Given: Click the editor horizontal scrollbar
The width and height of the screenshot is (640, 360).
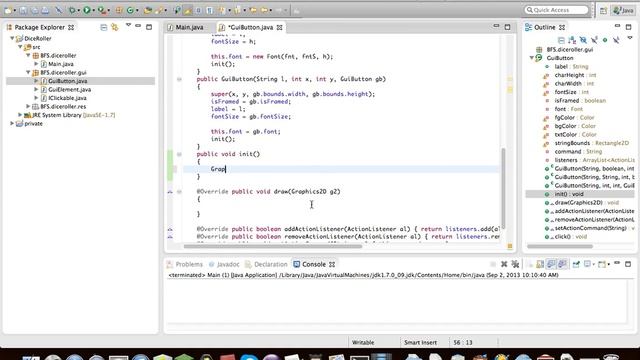Looking at the screenshot, I should 273,246.
